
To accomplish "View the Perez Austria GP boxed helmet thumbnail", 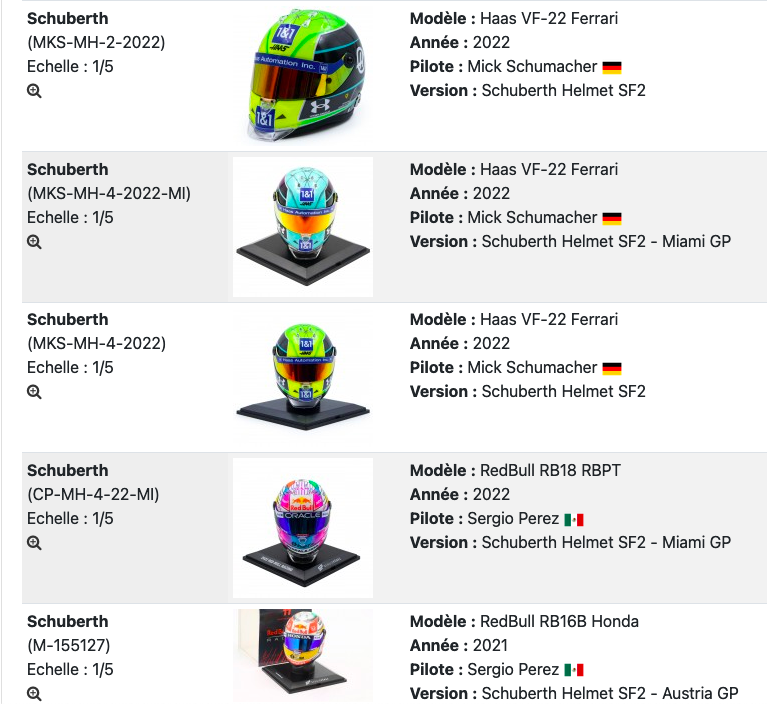I will (302, 655).
